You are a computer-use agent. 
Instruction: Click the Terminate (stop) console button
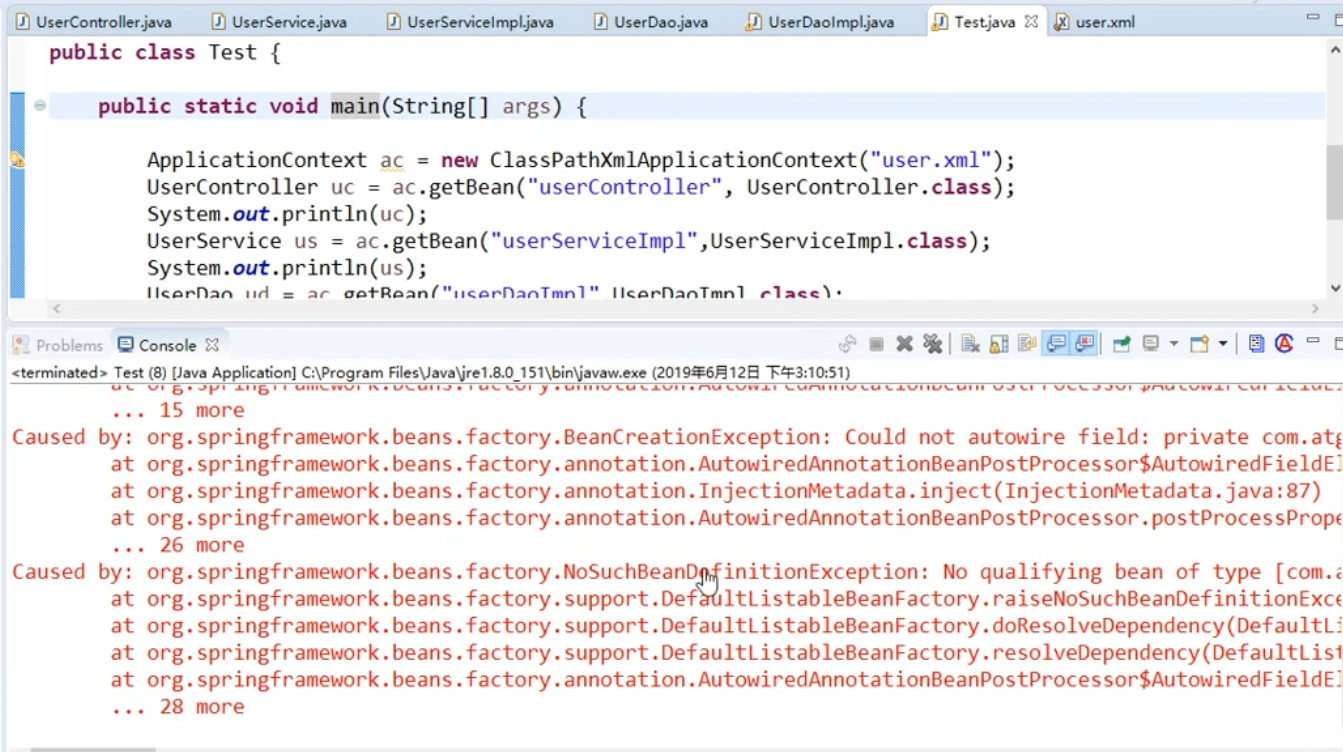tap(876, 344)
